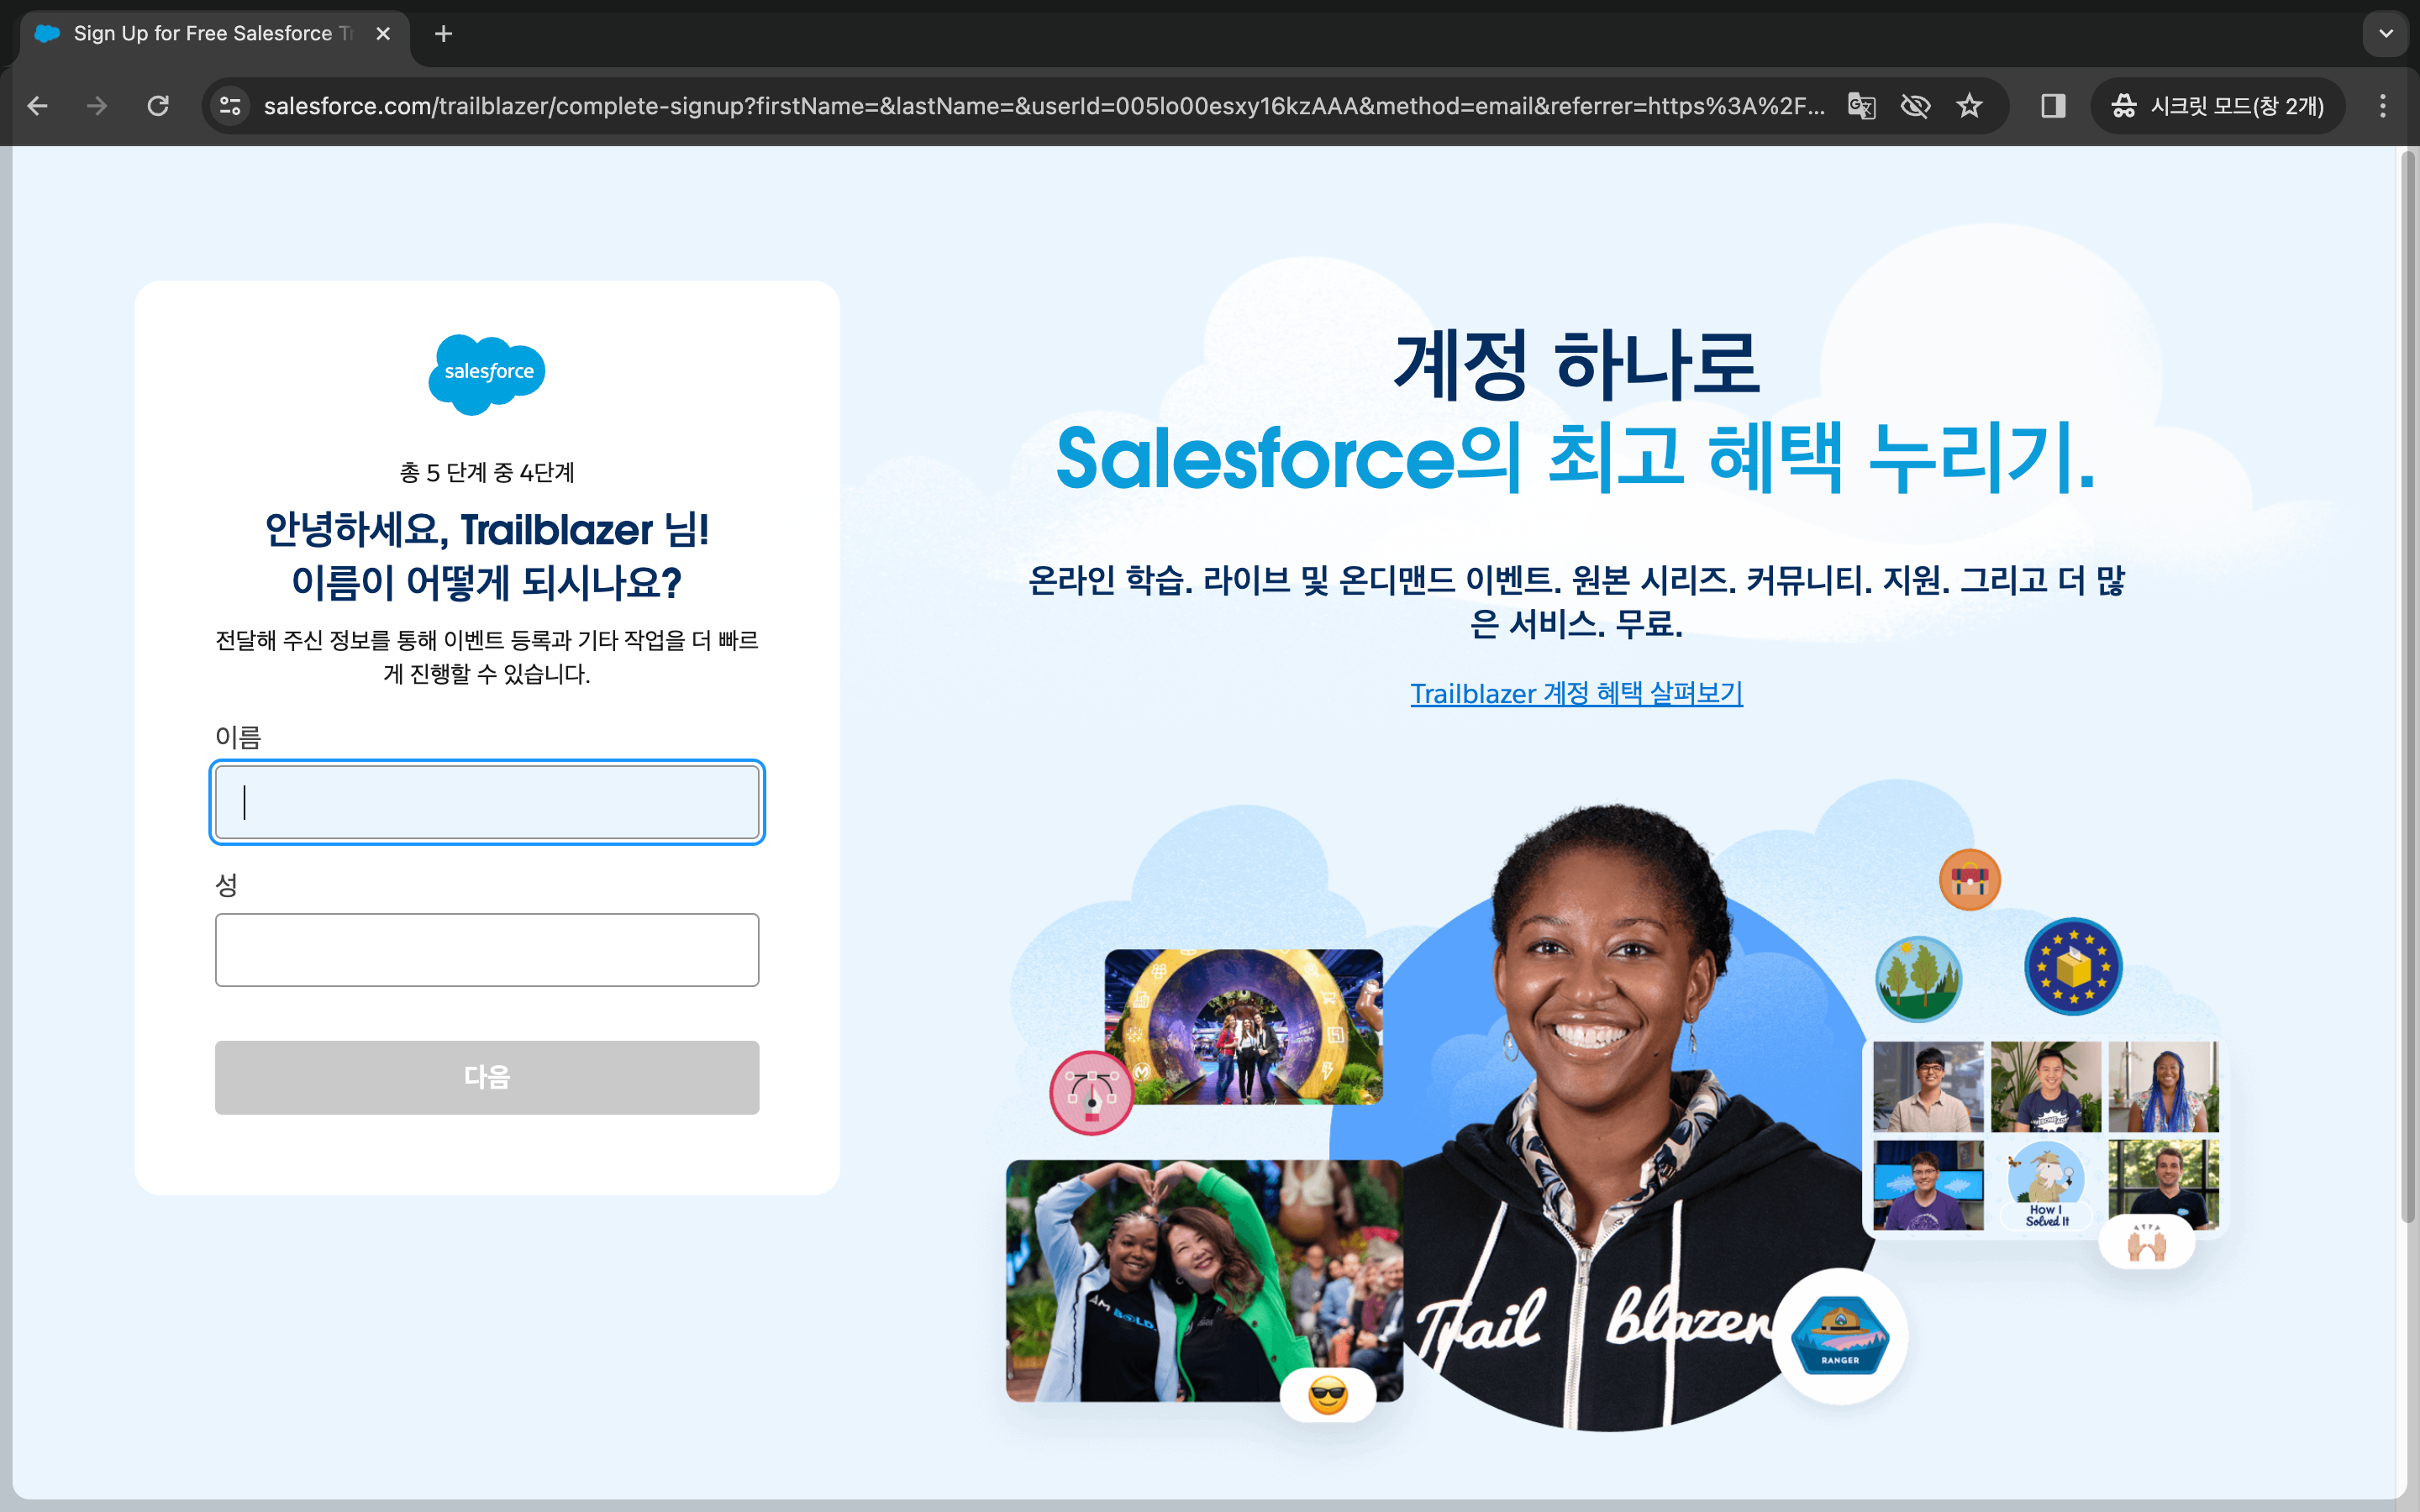Screen dimensions: 2420x1512
Task: Click the event tunnel photo thumbnail
Action: point(1243,1027)
